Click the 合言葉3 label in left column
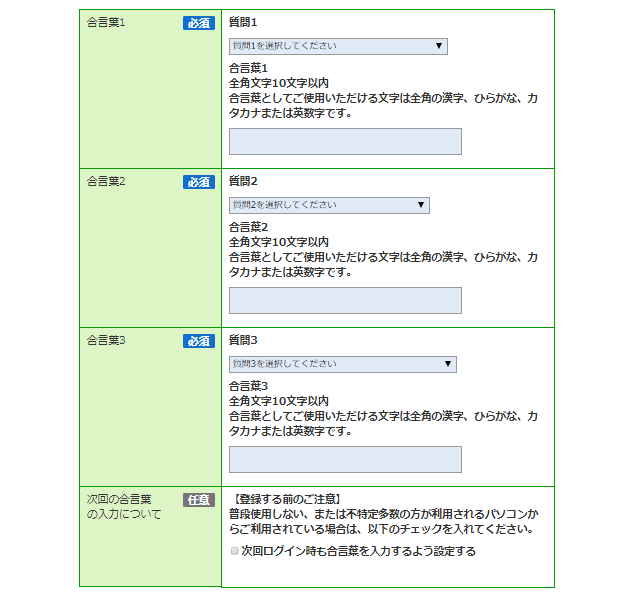634x609 pixels. pos(106,341)
